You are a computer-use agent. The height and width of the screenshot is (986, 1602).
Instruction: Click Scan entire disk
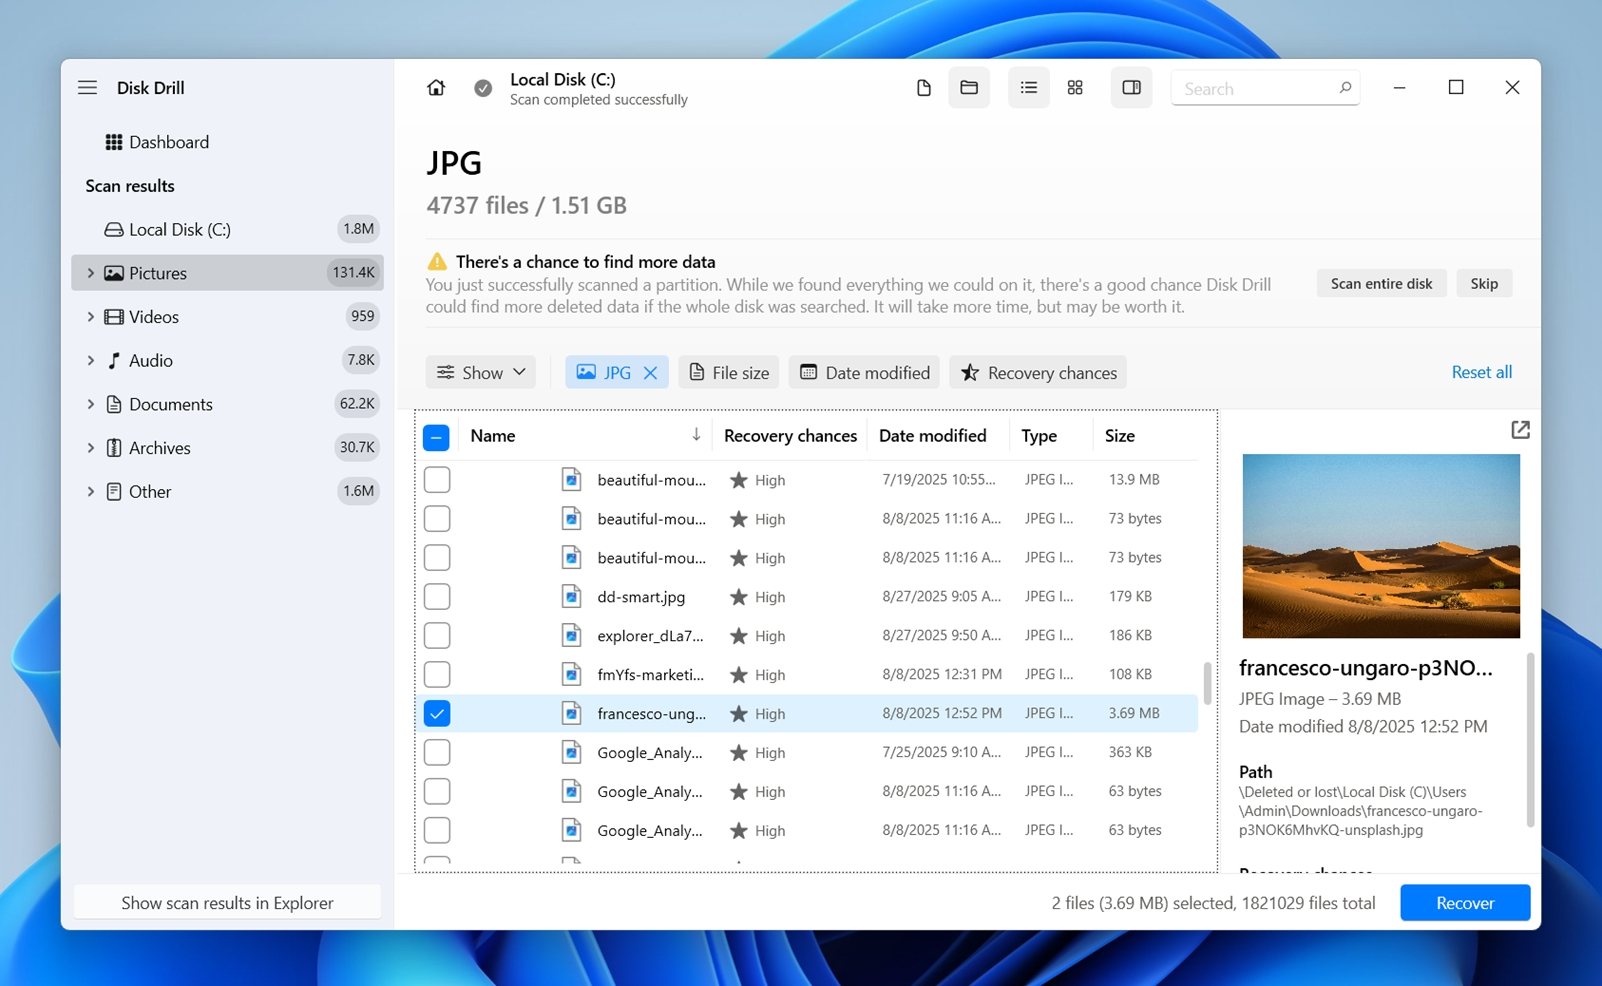(1380, 283)
